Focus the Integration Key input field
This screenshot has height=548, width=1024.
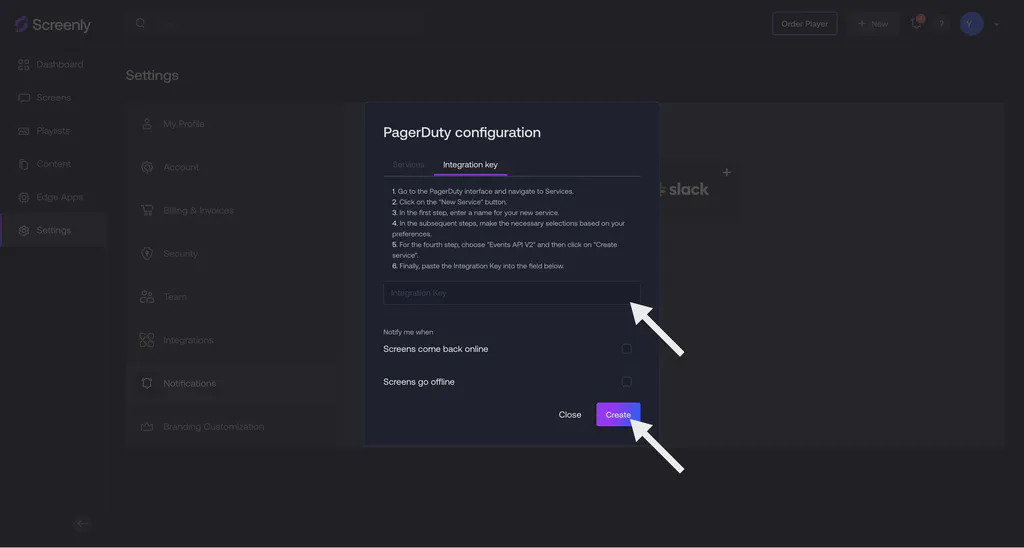[511, 293]
